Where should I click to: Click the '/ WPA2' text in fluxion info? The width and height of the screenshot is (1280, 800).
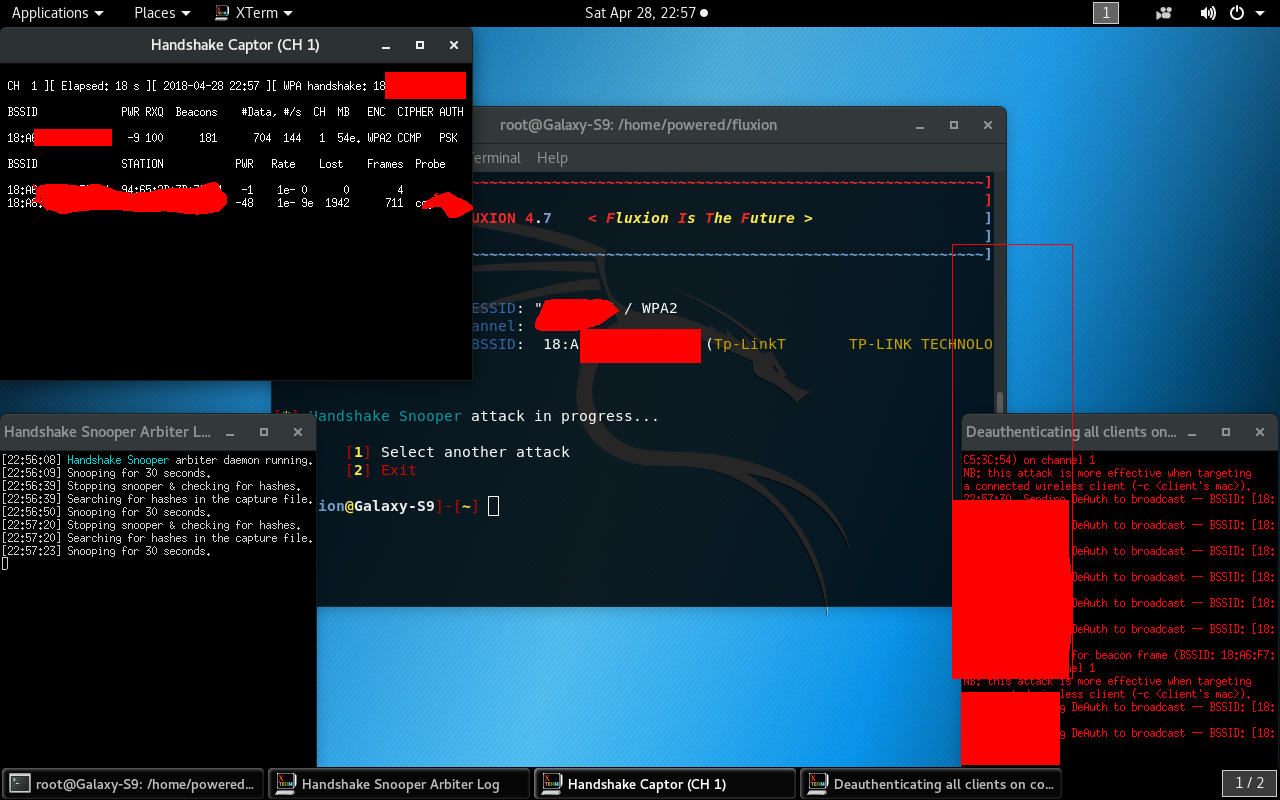(x=651, y=308)
